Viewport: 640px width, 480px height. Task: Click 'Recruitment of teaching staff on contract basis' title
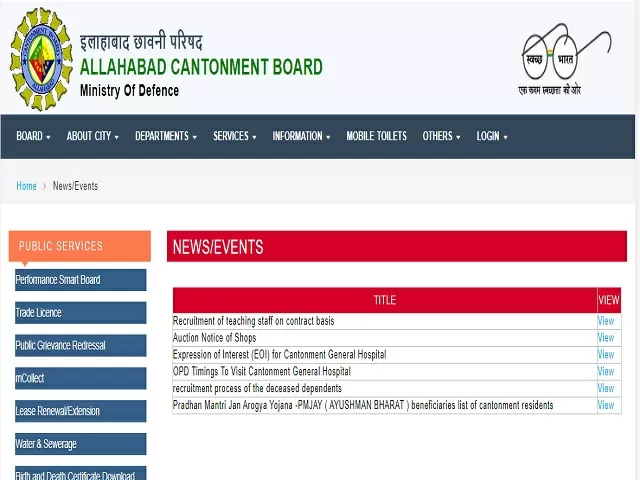click(253, 321)
